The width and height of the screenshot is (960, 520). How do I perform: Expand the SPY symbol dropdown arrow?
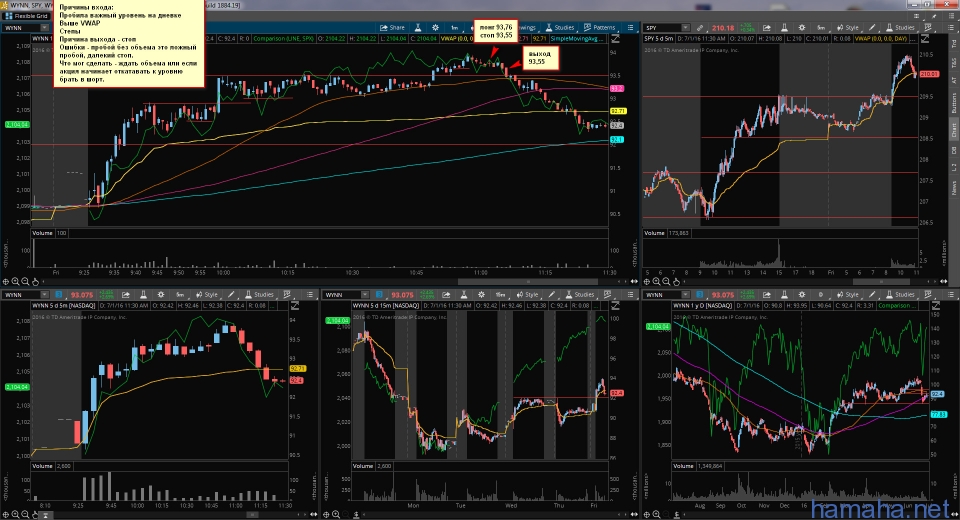click(686, 28)
